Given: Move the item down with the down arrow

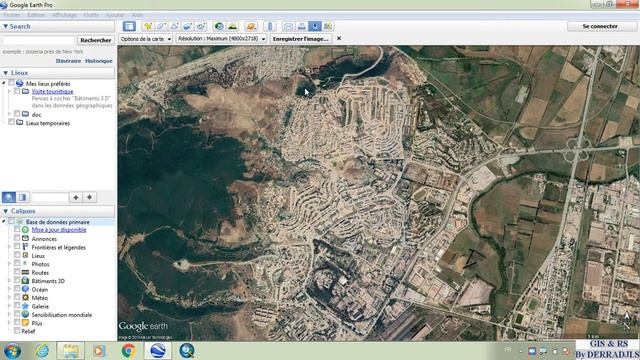Looking at the screenshot, I should [89, 198].
